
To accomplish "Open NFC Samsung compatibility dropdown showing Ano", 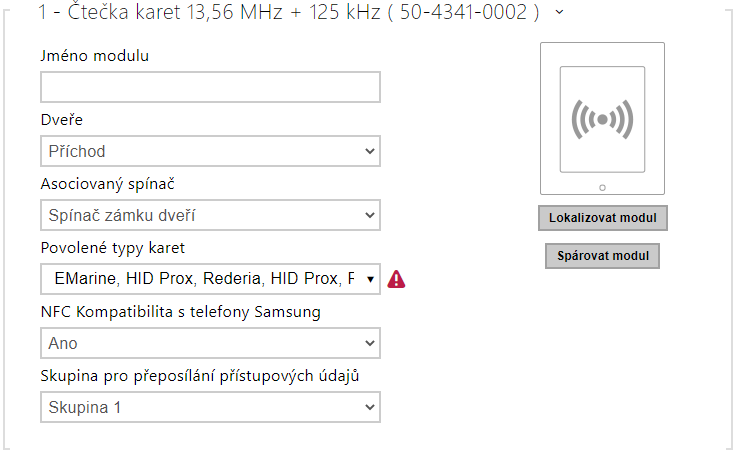I will pyautogui.click(x=211, y=343).
